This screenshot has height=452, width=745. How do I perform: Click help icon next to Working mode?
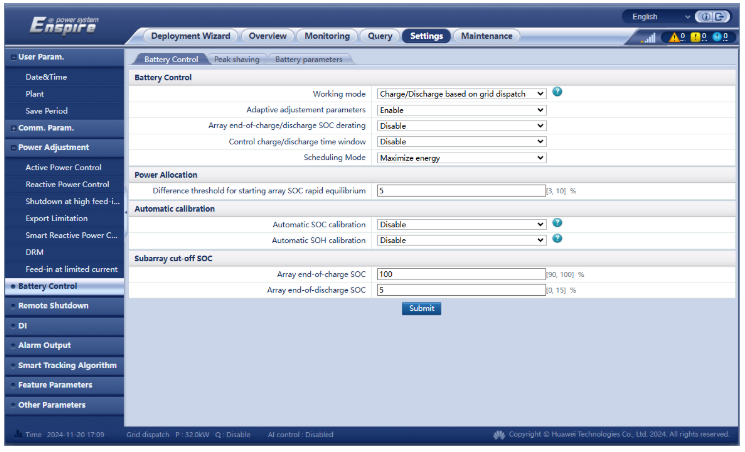[557, 92]
